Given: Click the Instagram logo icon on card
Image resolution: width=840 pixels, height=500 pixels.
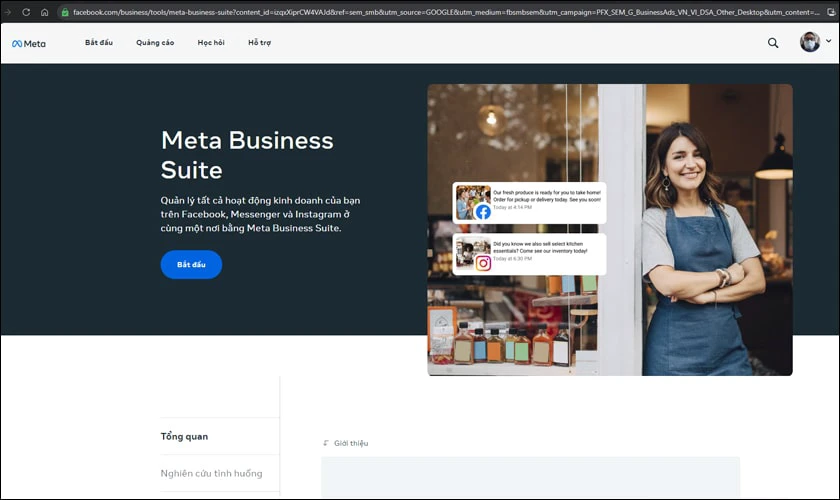Looking at the screenshot, I should point(483,263).
